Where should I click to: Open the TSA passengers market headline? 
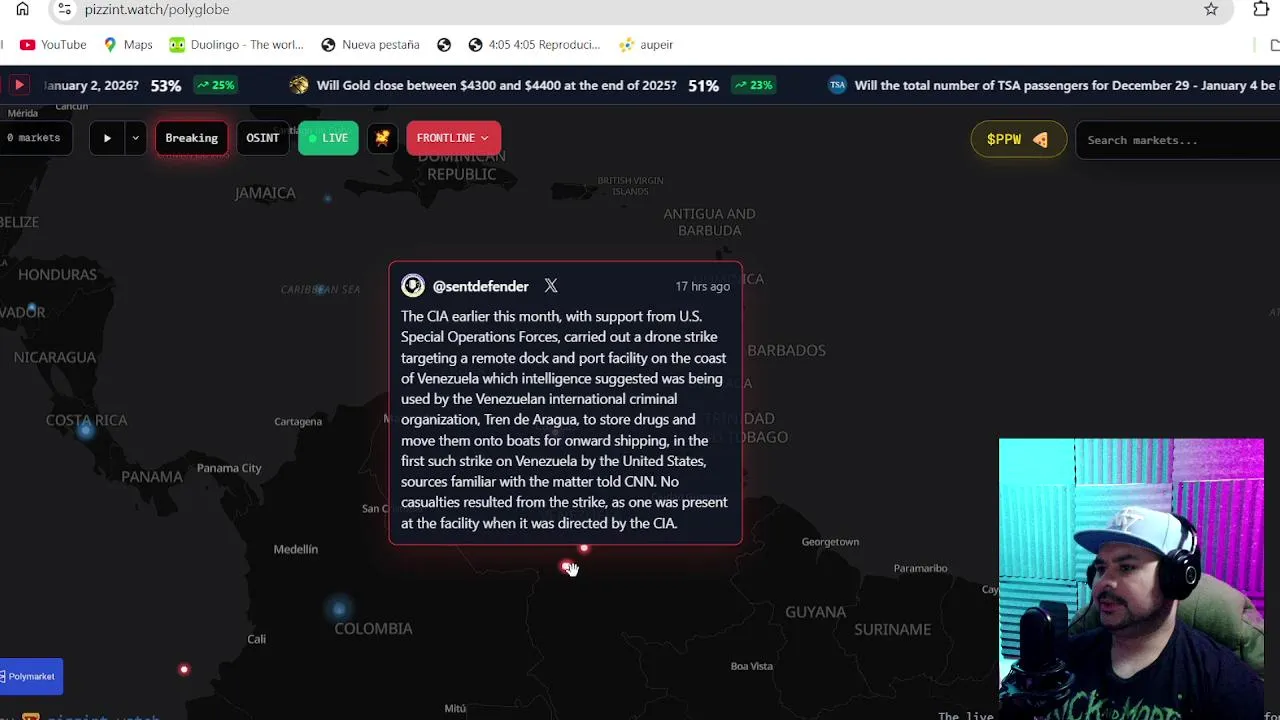pyautogui.click(x=1067, y=85)
